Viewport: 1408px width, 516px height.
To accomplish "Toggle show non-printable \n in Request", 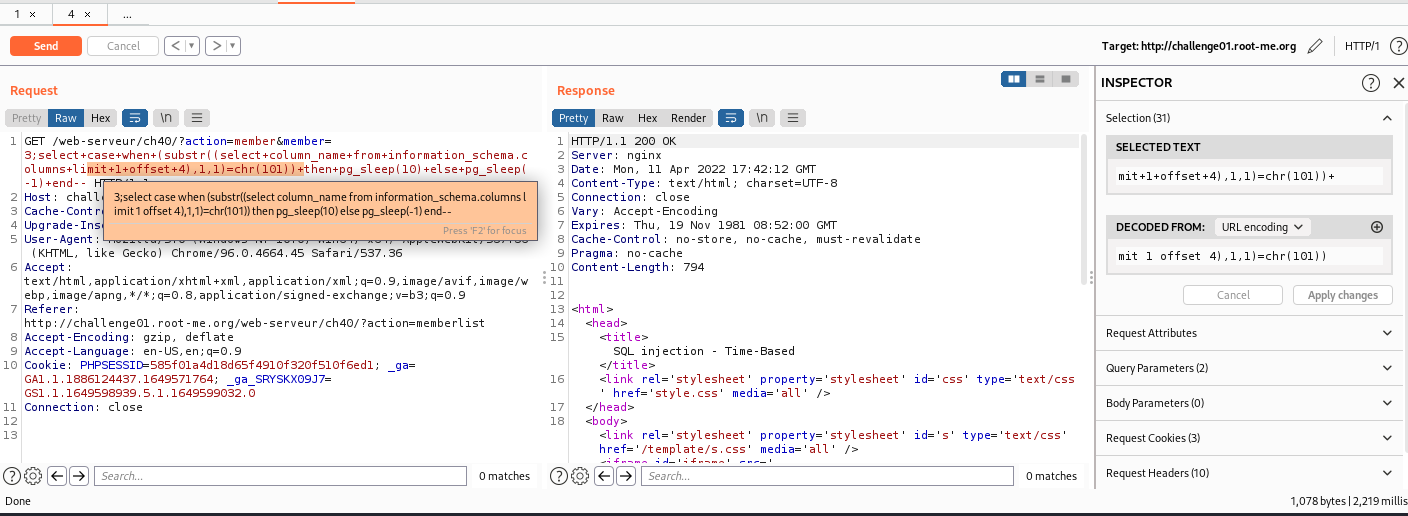I will pyautogui.click(x=166, y=118).
